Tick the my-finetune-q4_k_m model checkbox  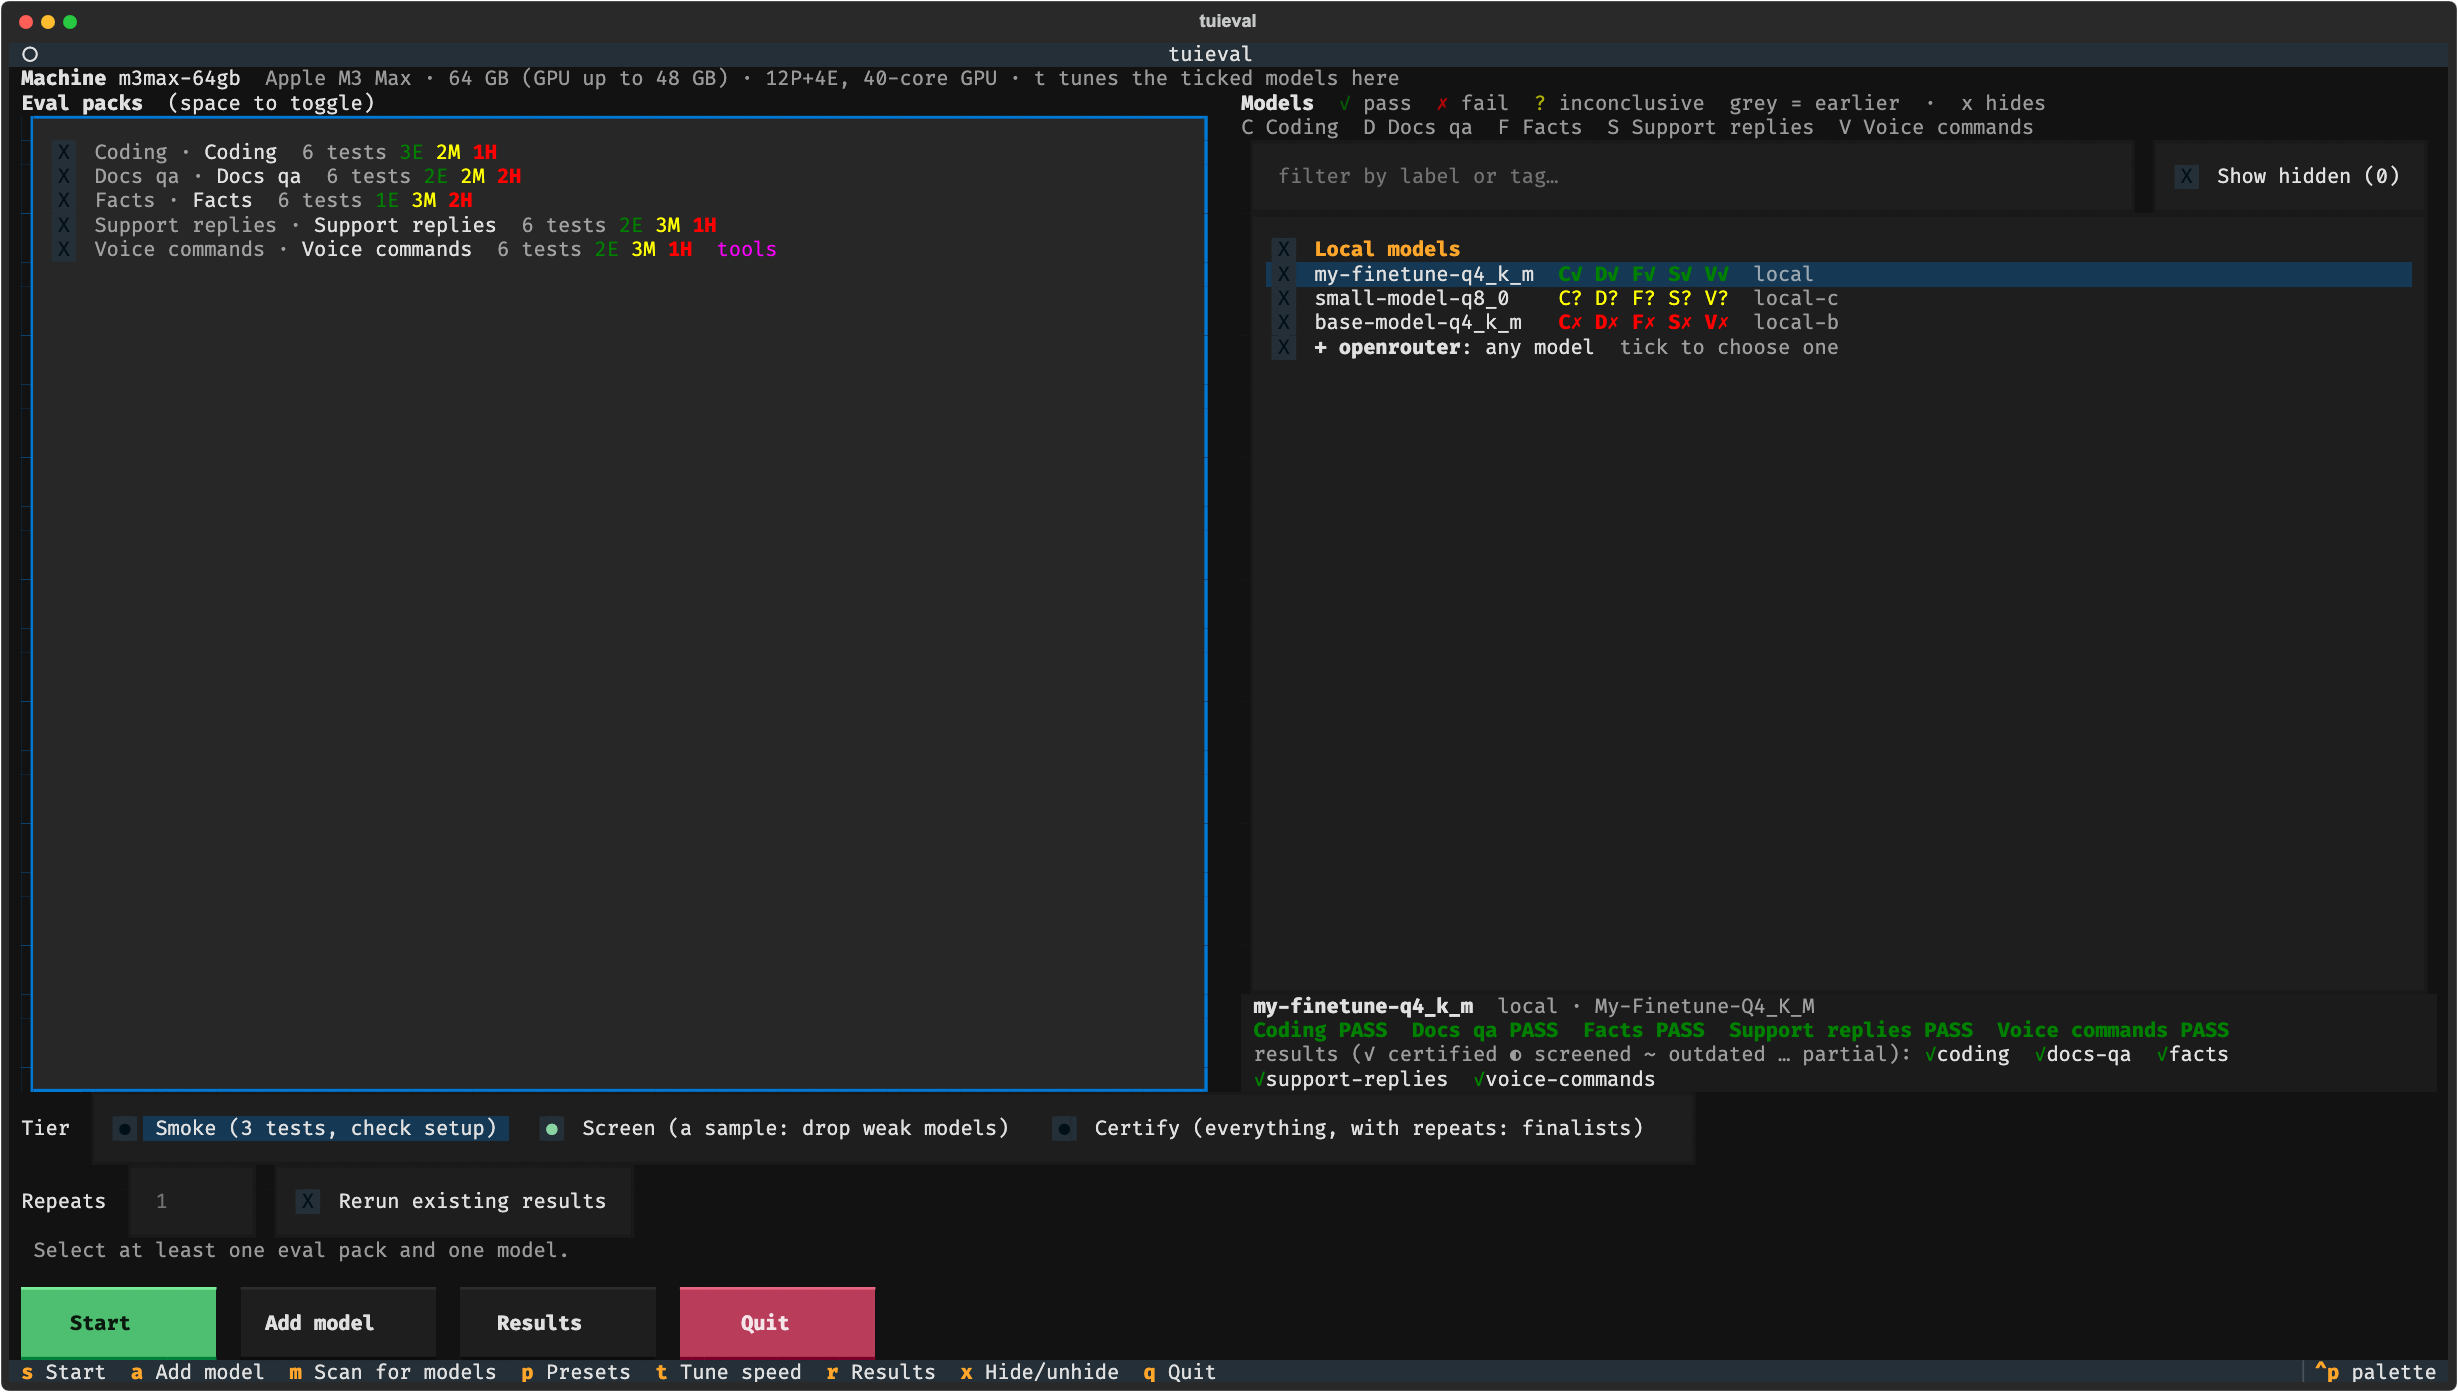tap(1284, 274)
